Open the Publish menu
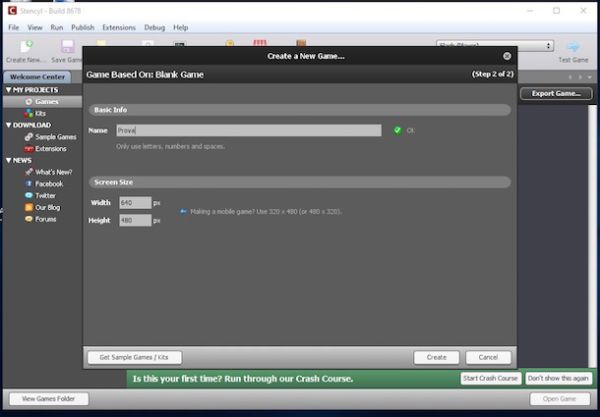Image resolution: width=600 pixels, height=417 pixels. [83, 27]
